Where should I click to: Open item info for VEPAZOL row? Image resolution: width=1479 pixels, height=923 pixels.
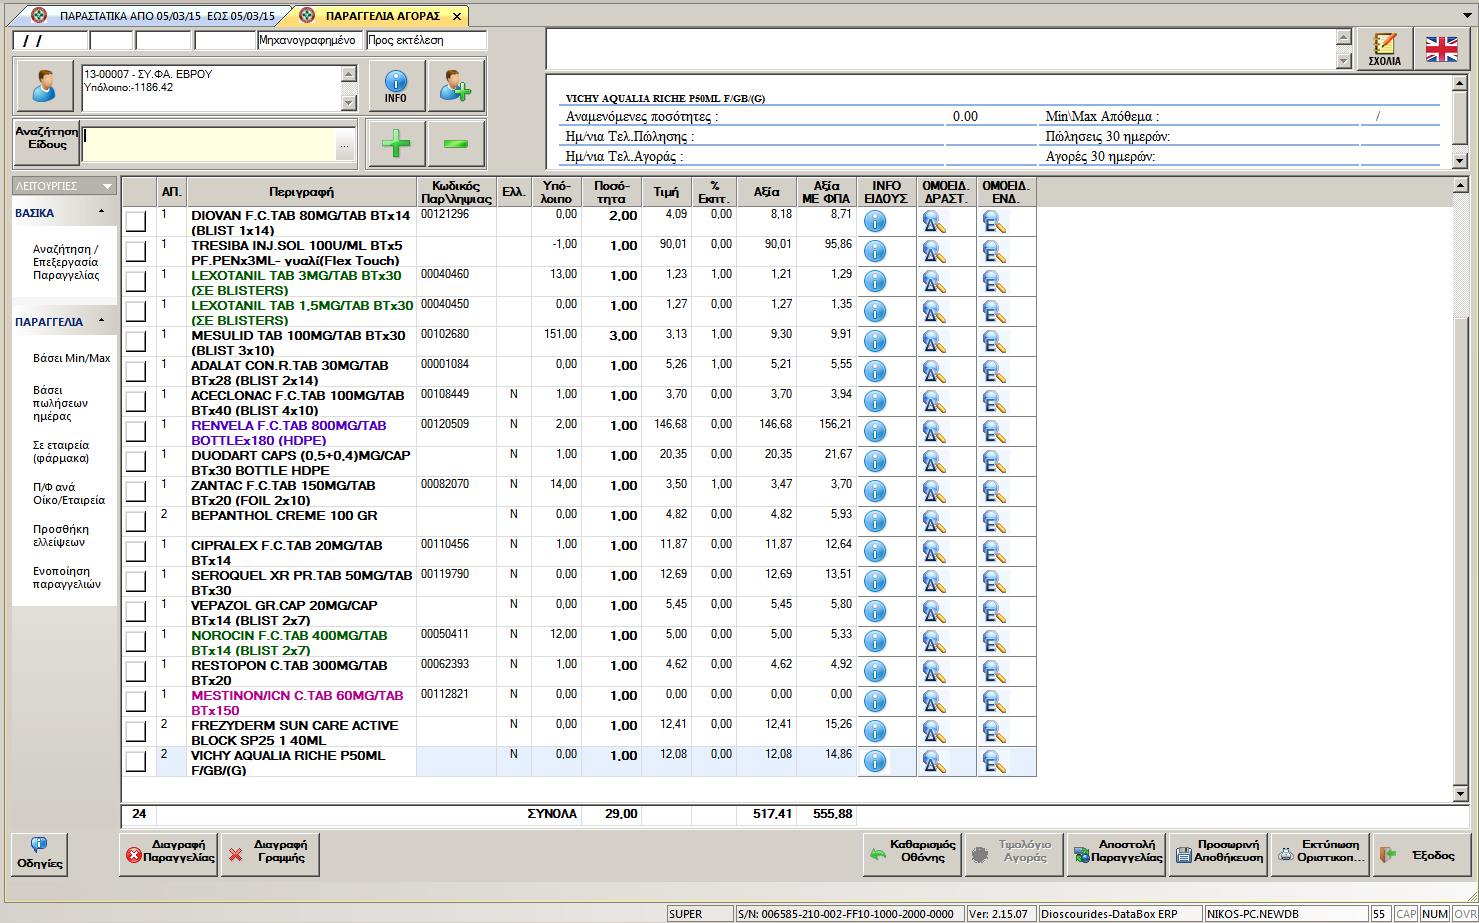click(x=875, y=612)
